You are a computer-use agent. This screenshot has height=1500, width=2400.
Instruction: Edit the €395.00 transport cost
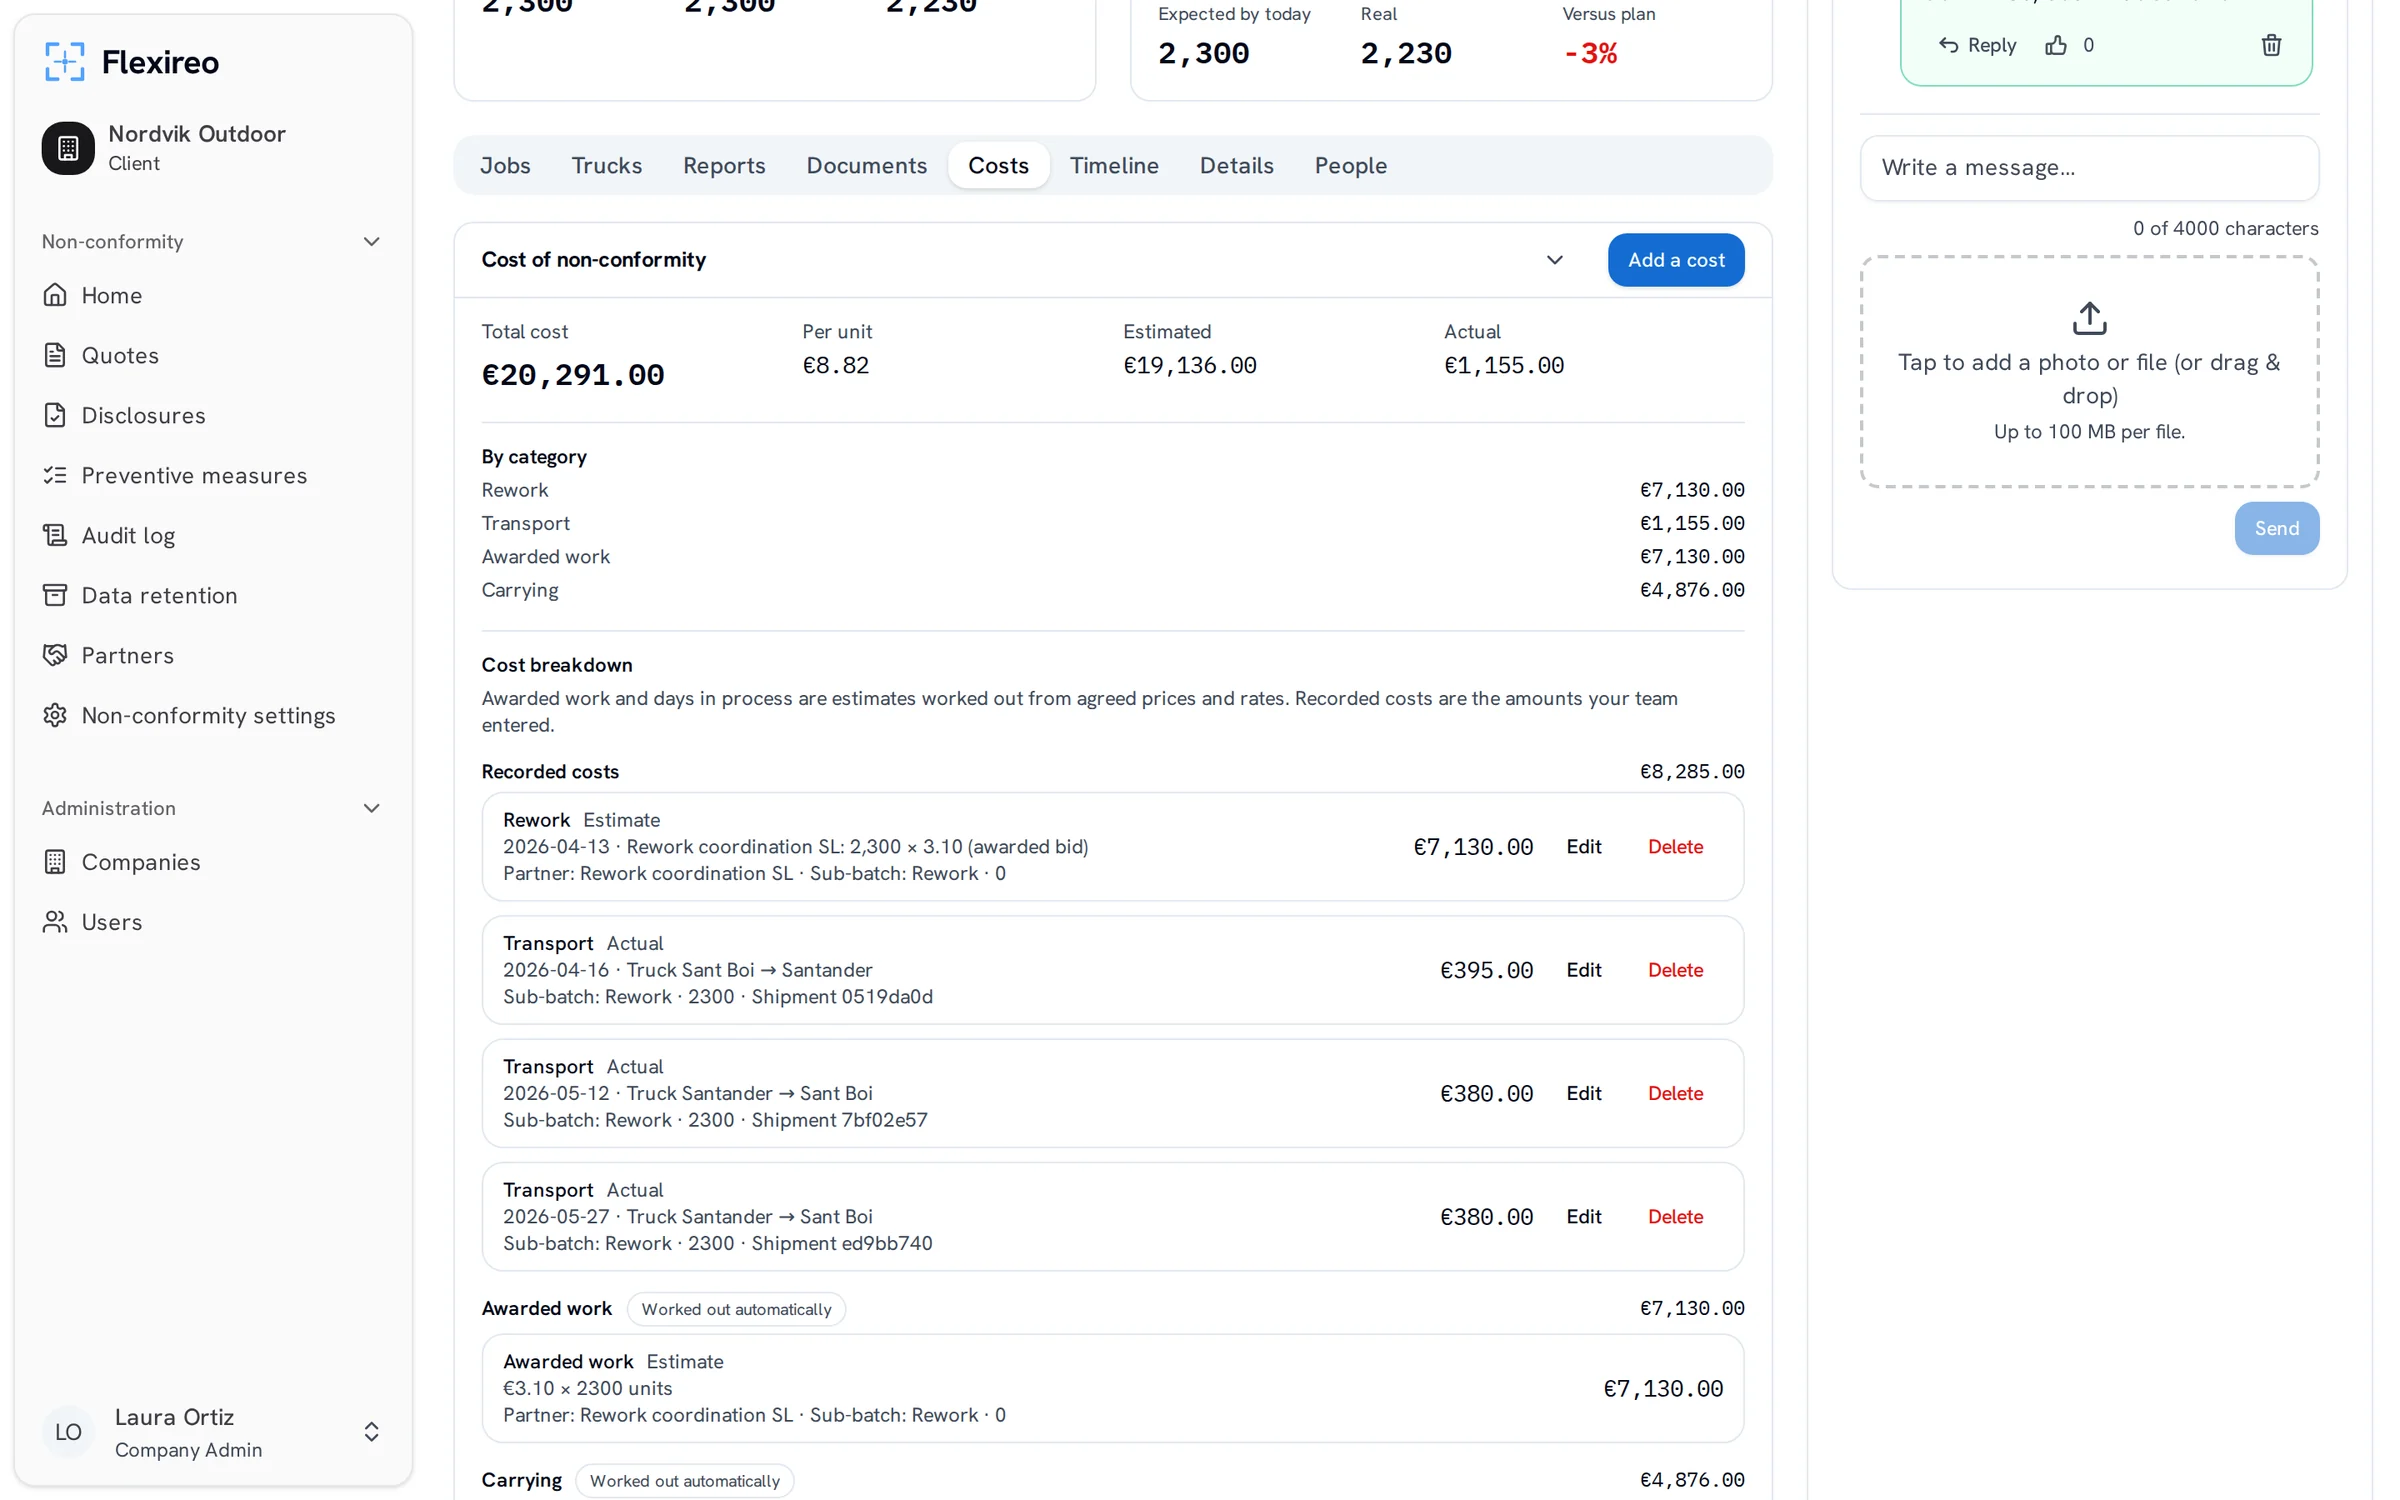point(1583,970)
